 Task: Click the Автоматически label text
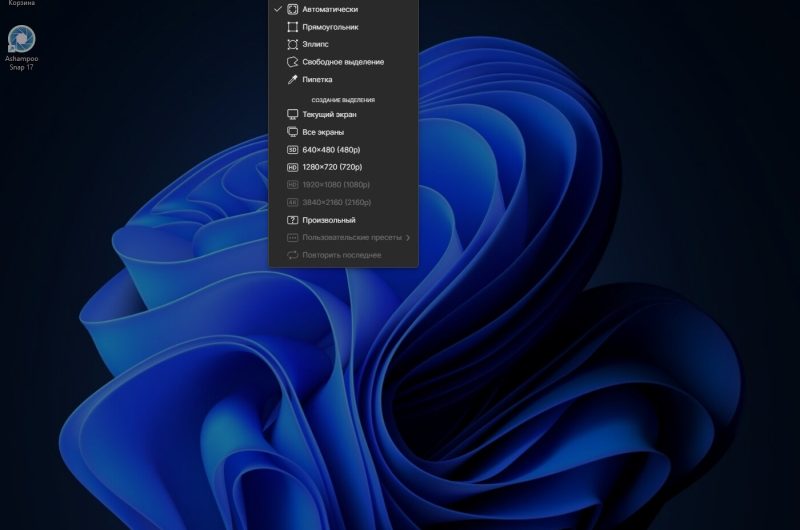tap(330, 9)
